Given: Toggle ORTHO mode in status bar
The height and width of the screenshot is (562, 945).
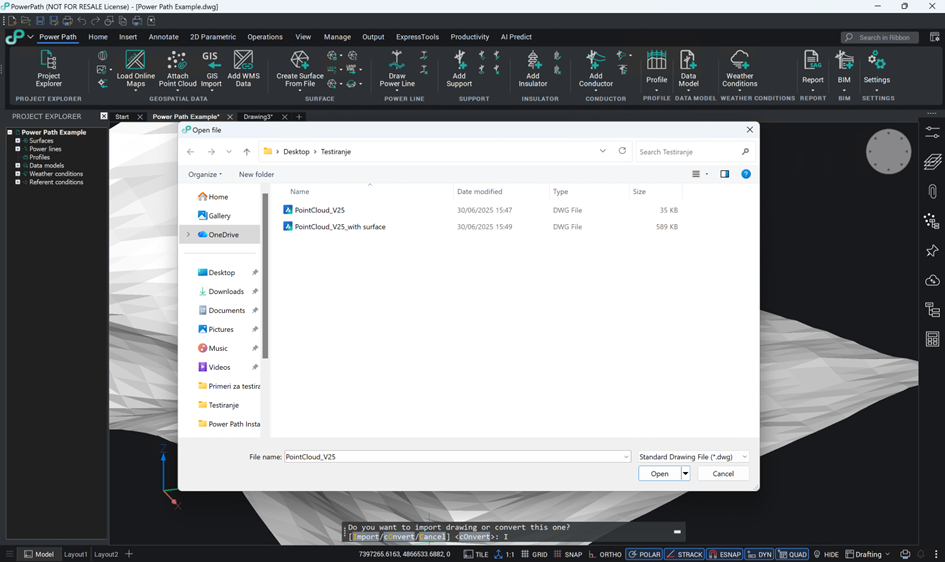Looking at the screenshot, I should [605, 554].
